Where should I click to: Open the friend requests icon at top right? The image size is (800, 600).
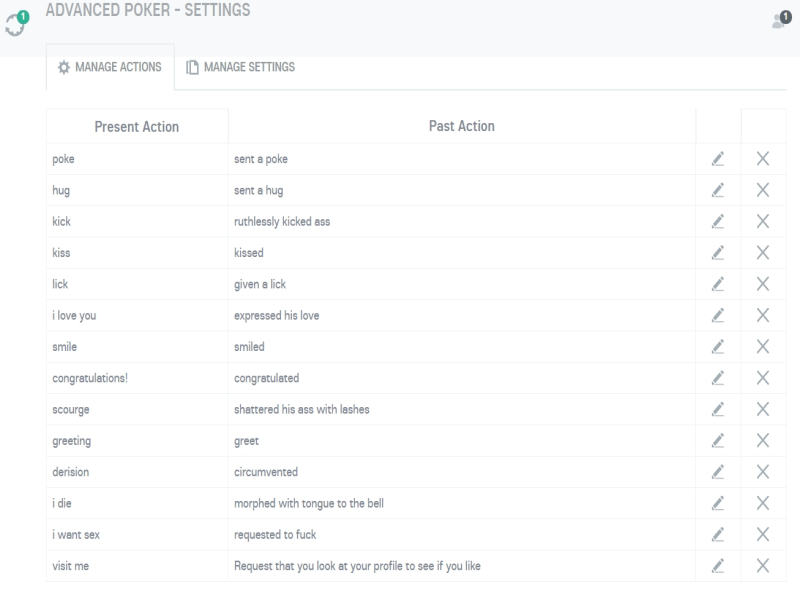click(781, 20)
